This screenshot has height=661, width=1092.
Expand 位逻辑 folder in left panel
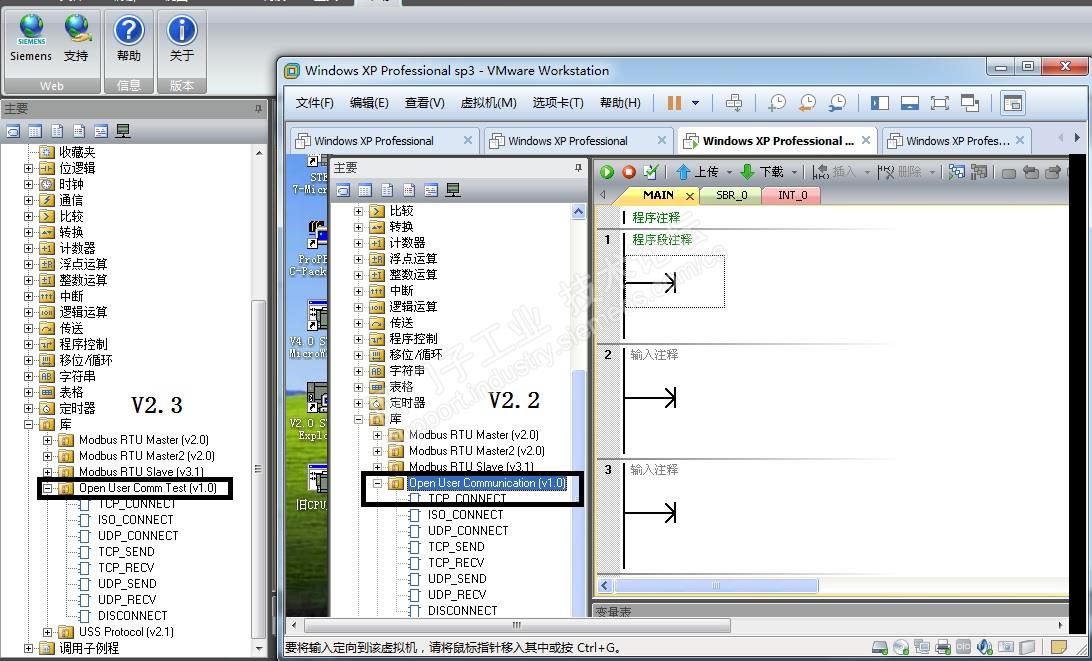pyautogui.click(x=29, y=168)
